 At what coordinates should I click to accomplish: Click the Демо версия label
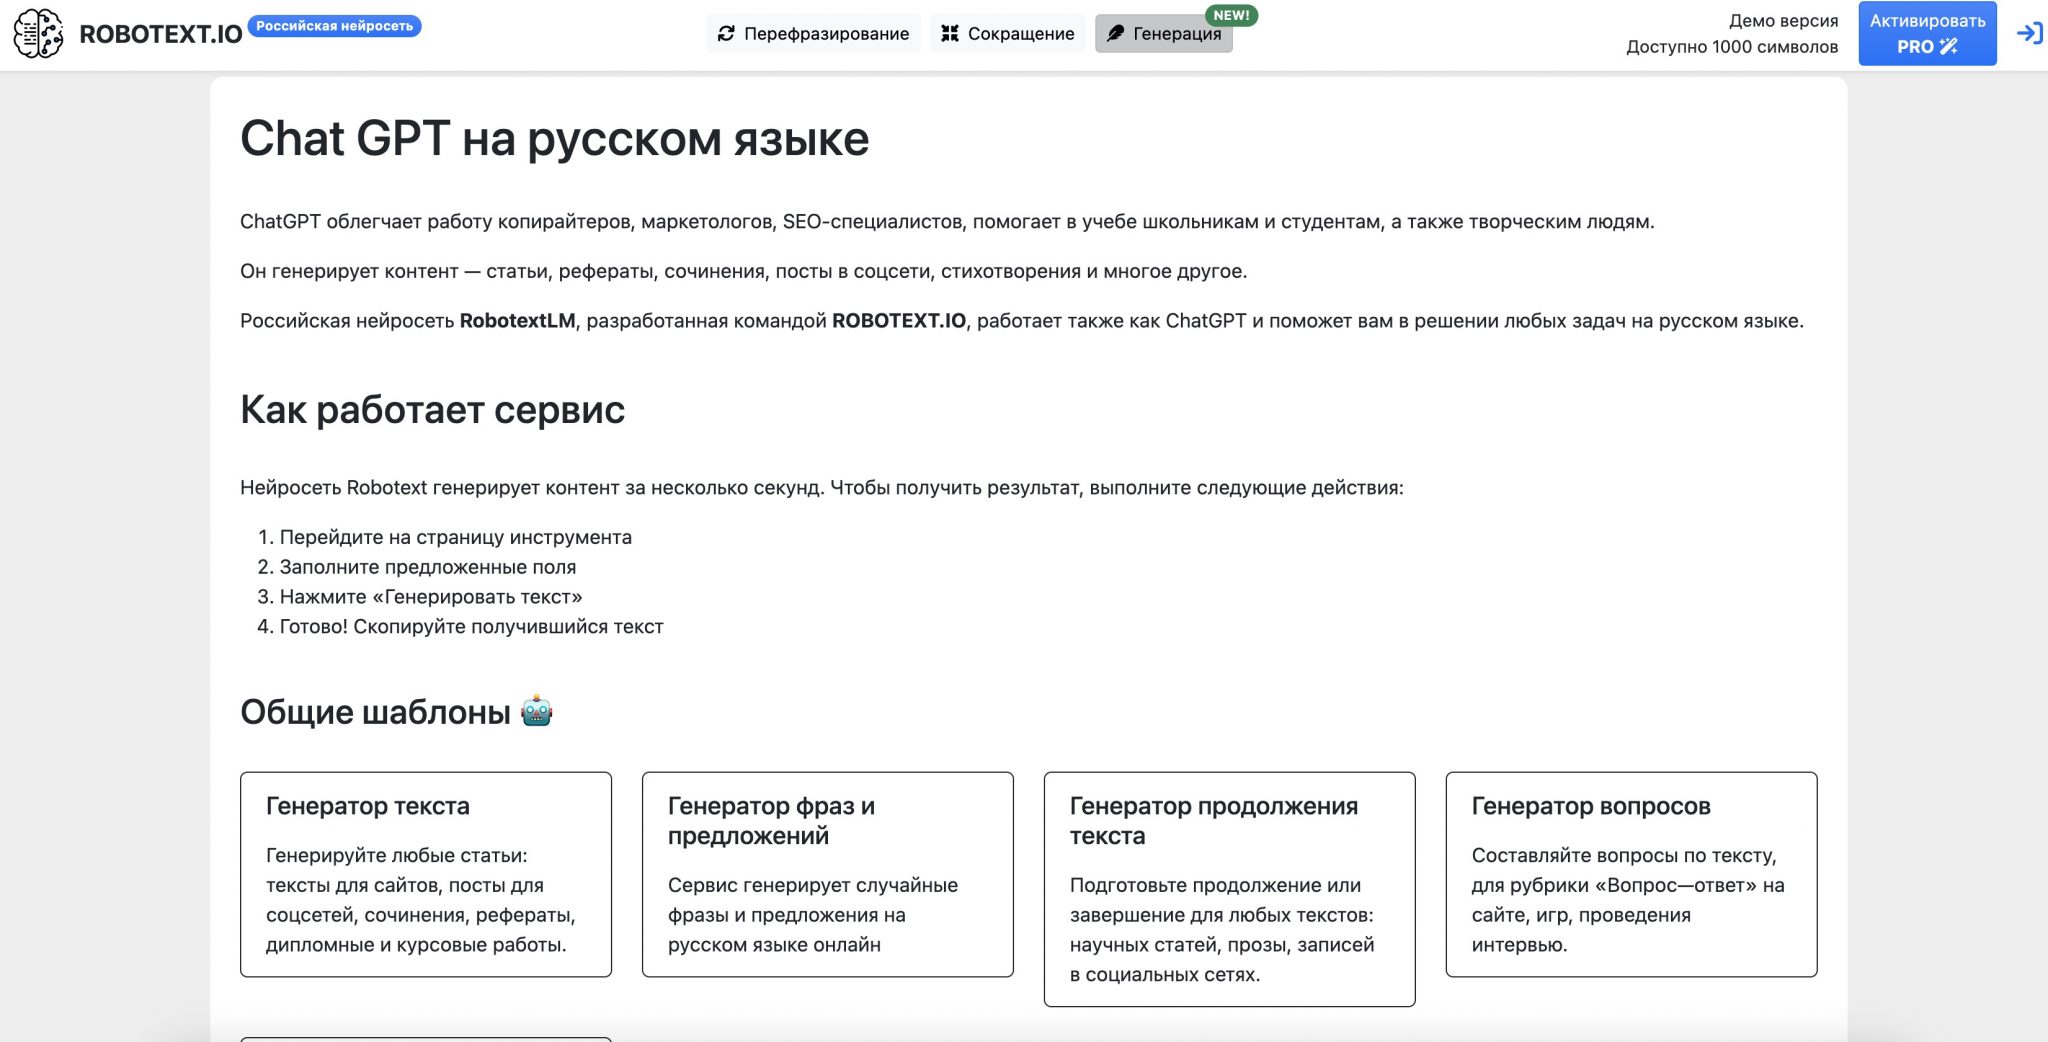pyautogui.click(x=1783, y=21)
